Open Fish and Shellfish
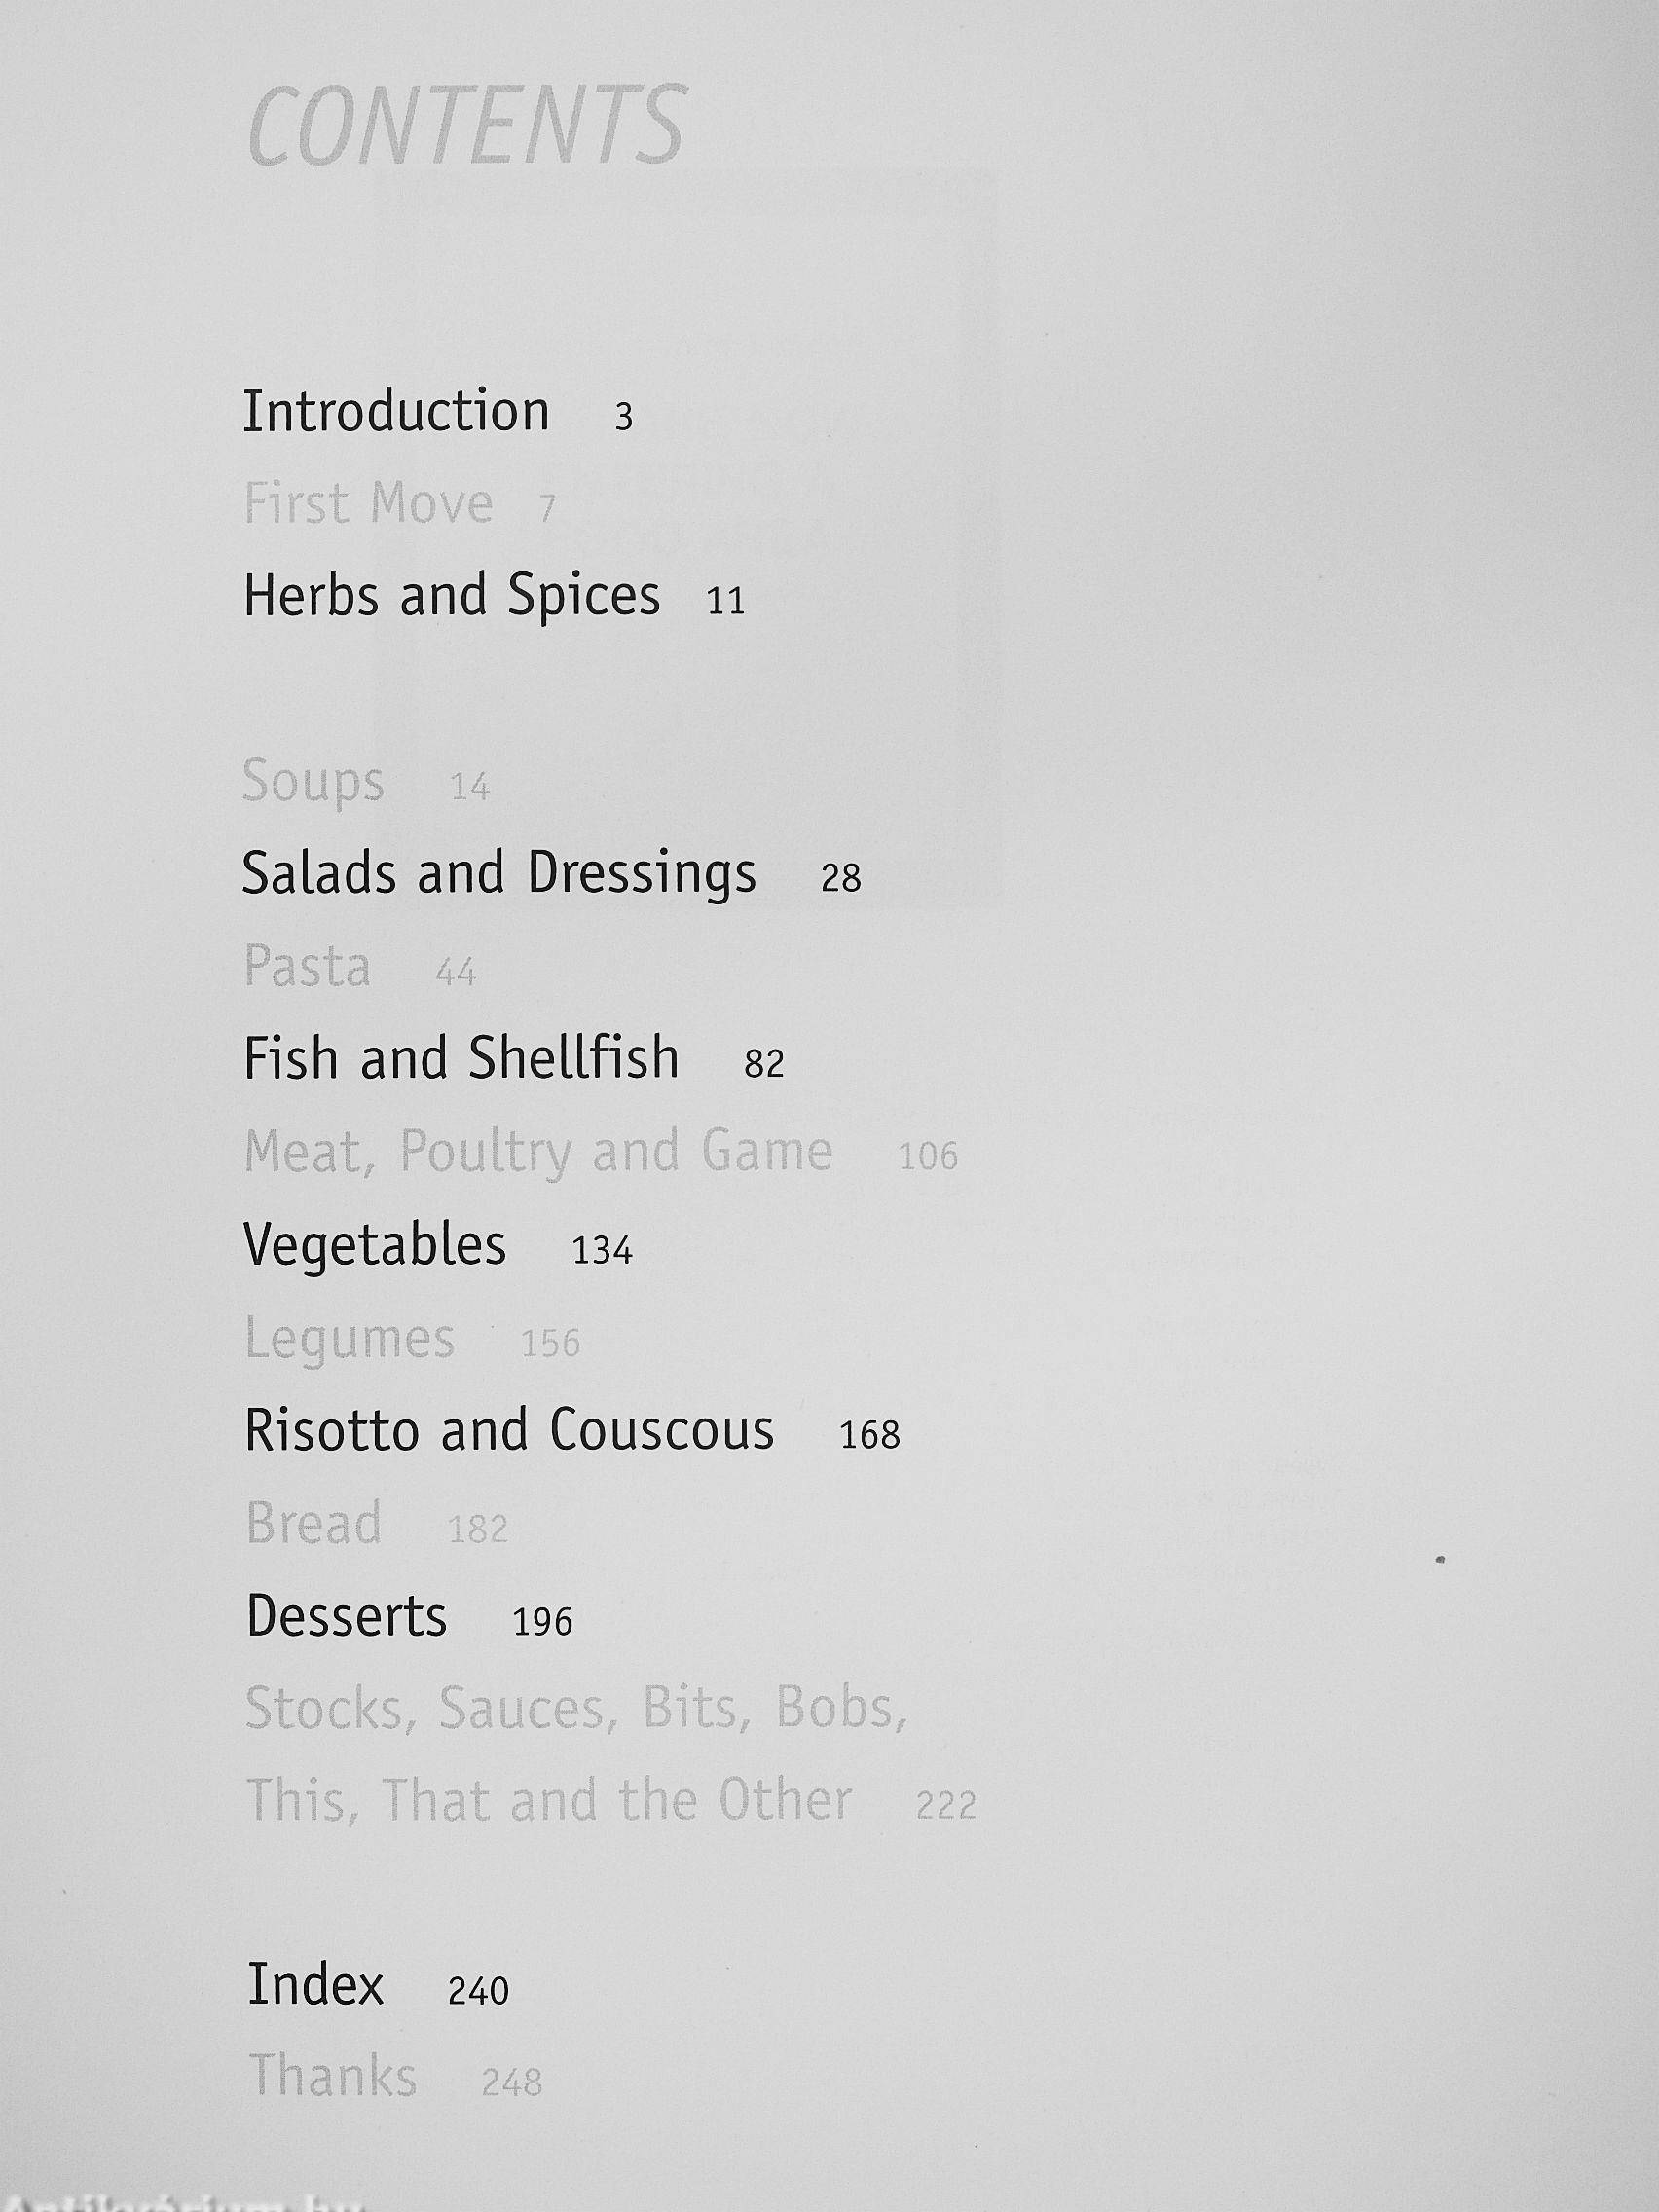 point(461,1059)
